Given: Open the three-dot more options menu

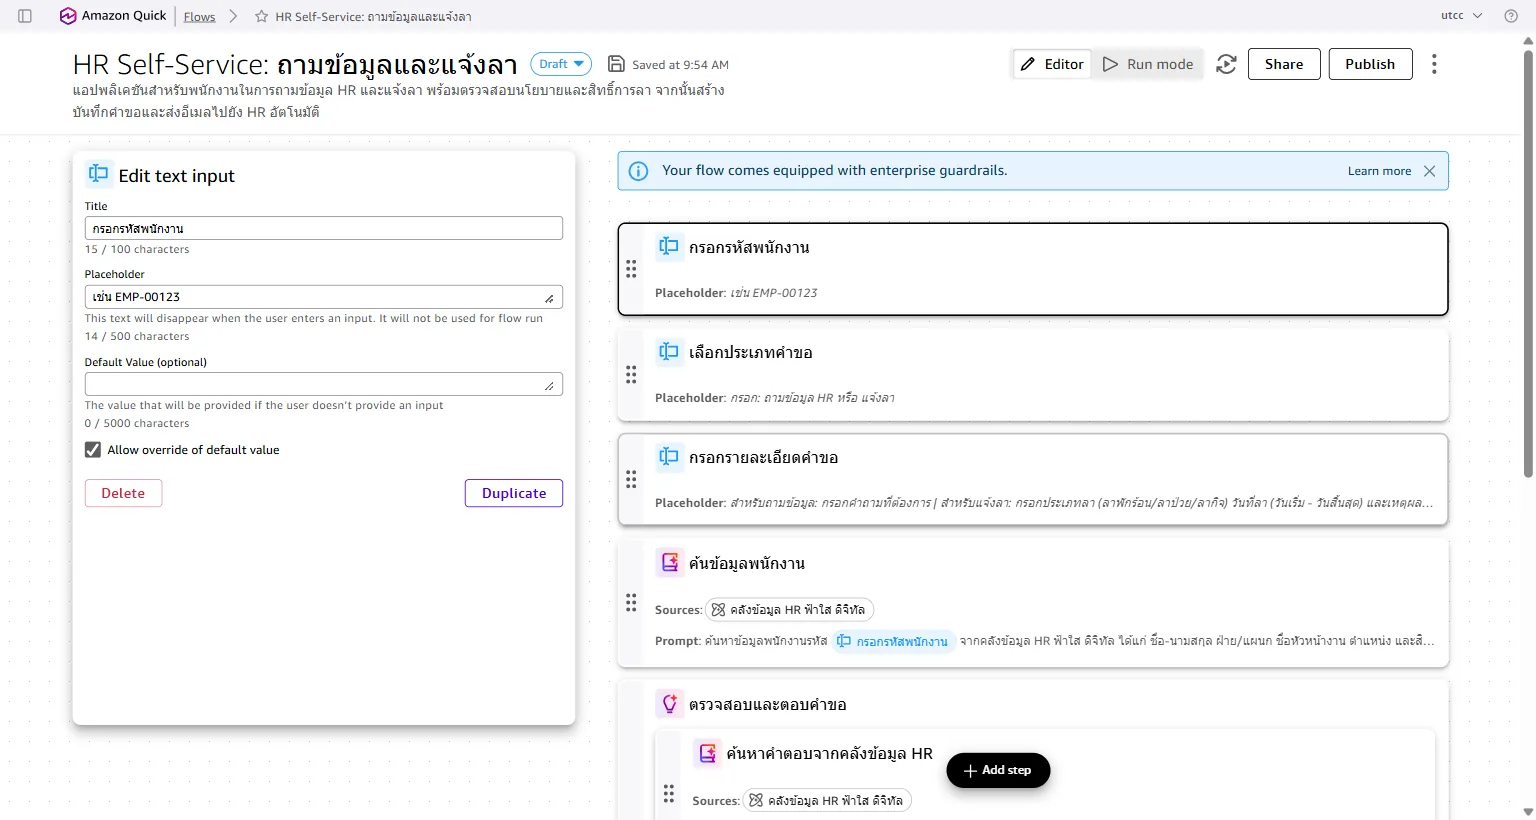Looking at the screenshot, I should click(1434, 64).
